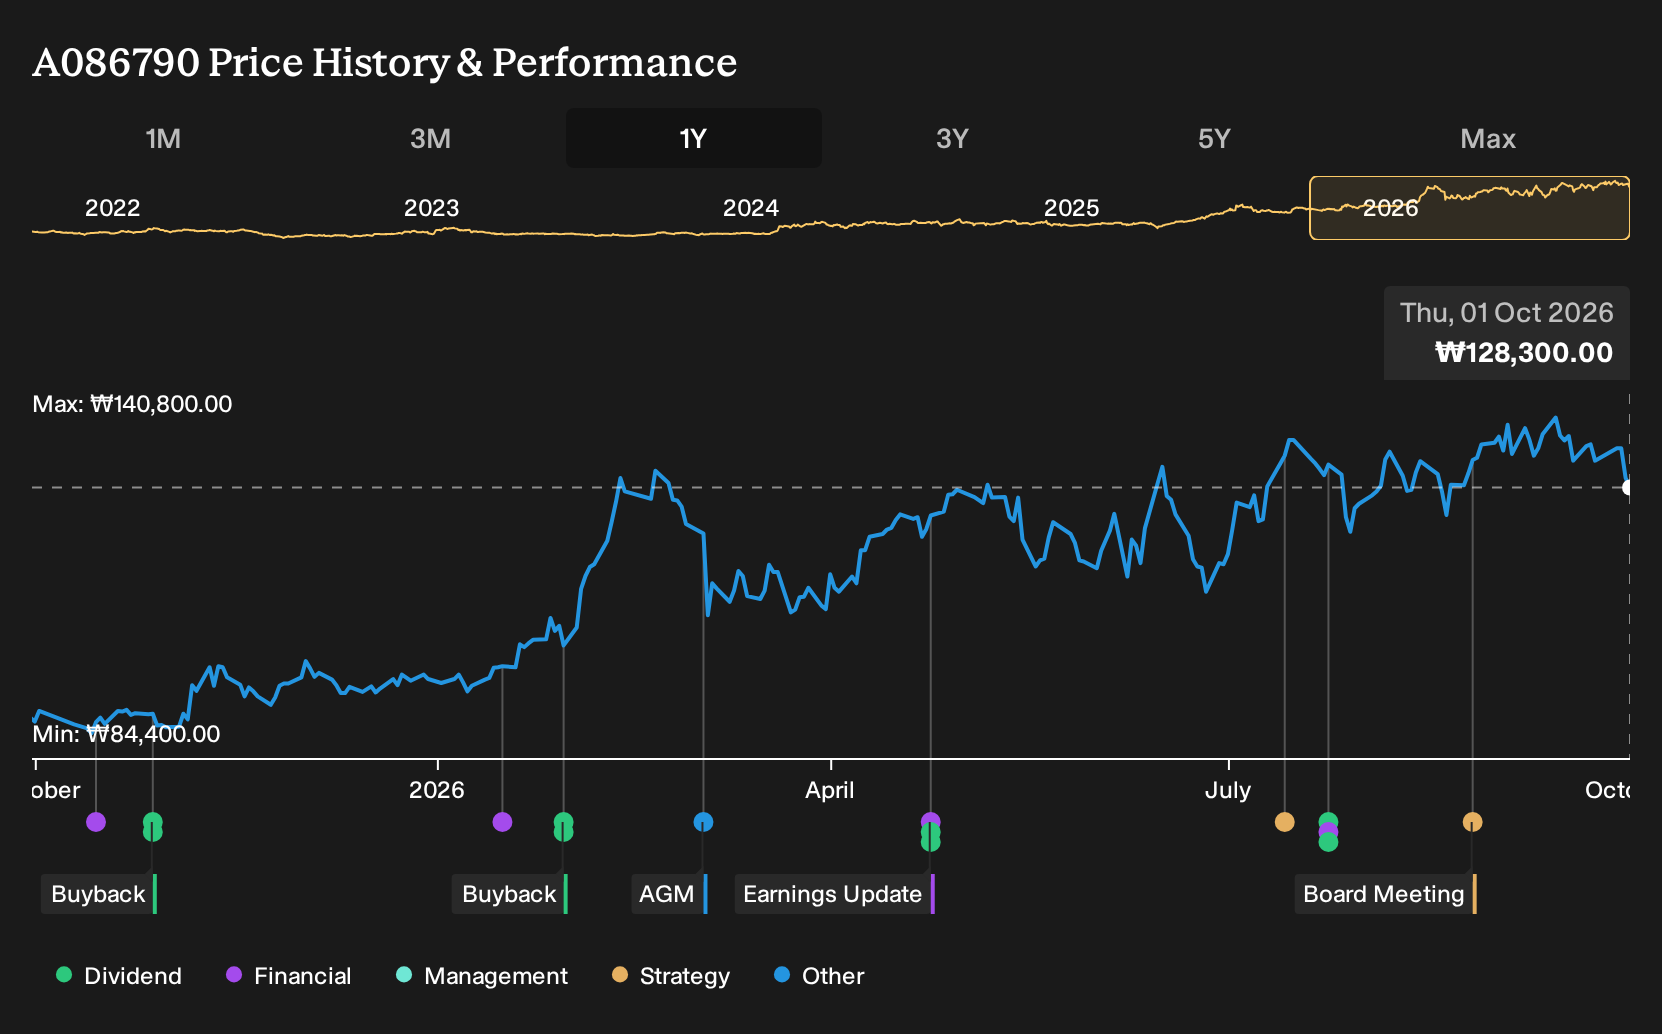Click the white price point at chart's end
Screen dimensions: 1662x1034
(x=1628, y=488)
